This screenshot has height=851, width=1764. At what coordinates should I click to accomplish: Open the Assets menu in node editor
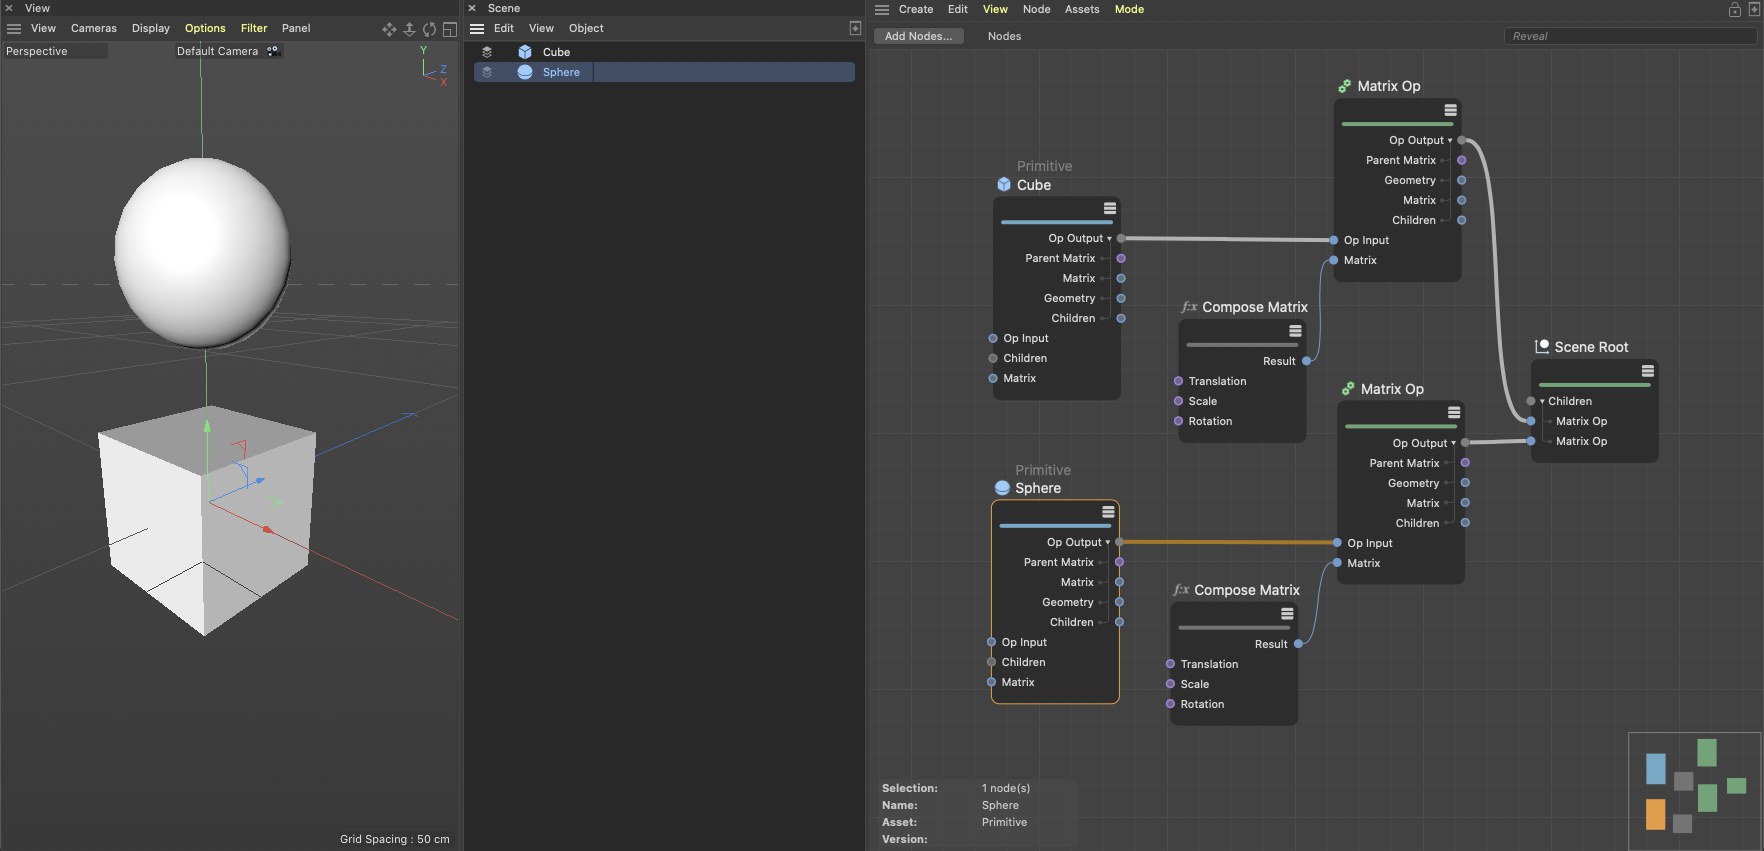(x=1081, y=9)
